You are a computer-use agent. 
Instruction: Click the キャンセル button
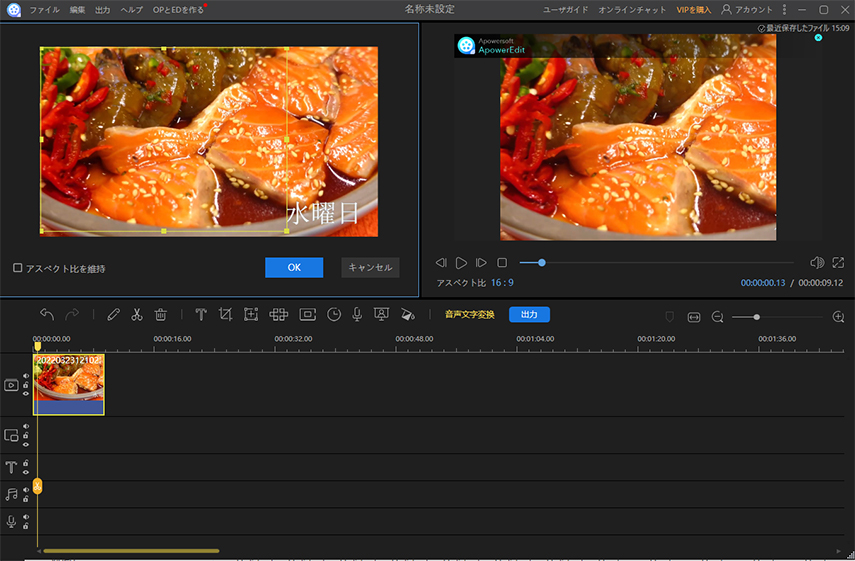[370, 267]
